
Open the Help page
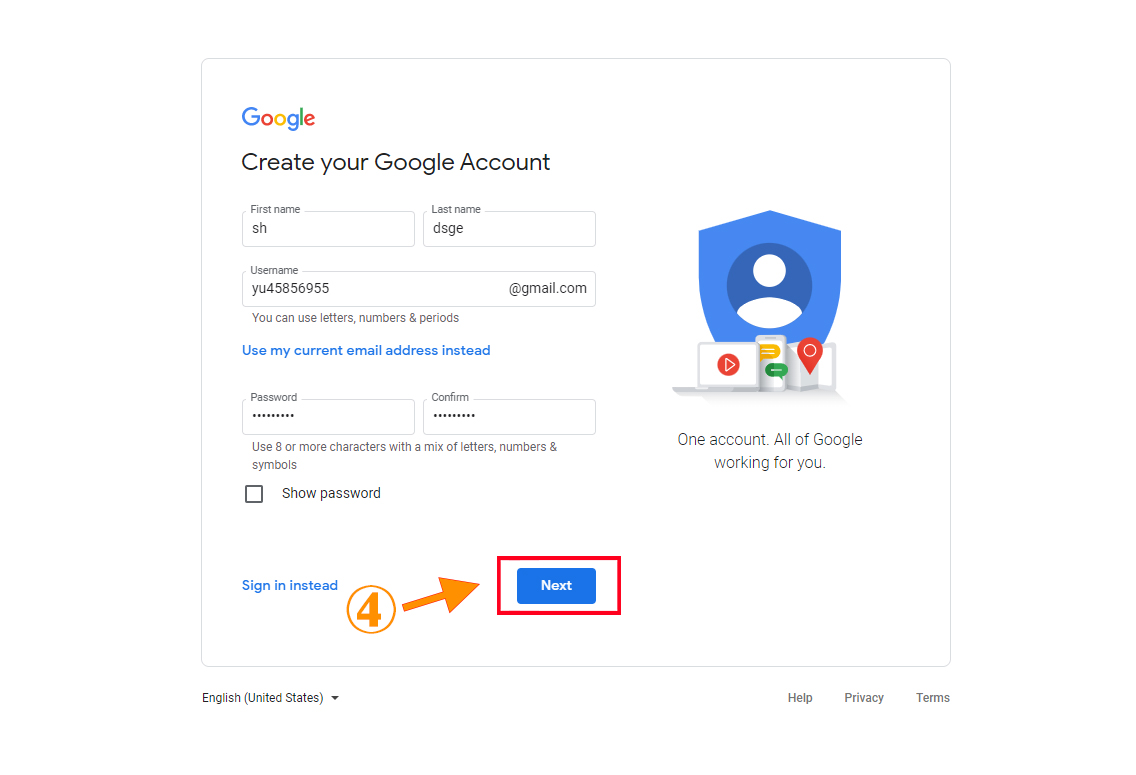pos(800,697)
